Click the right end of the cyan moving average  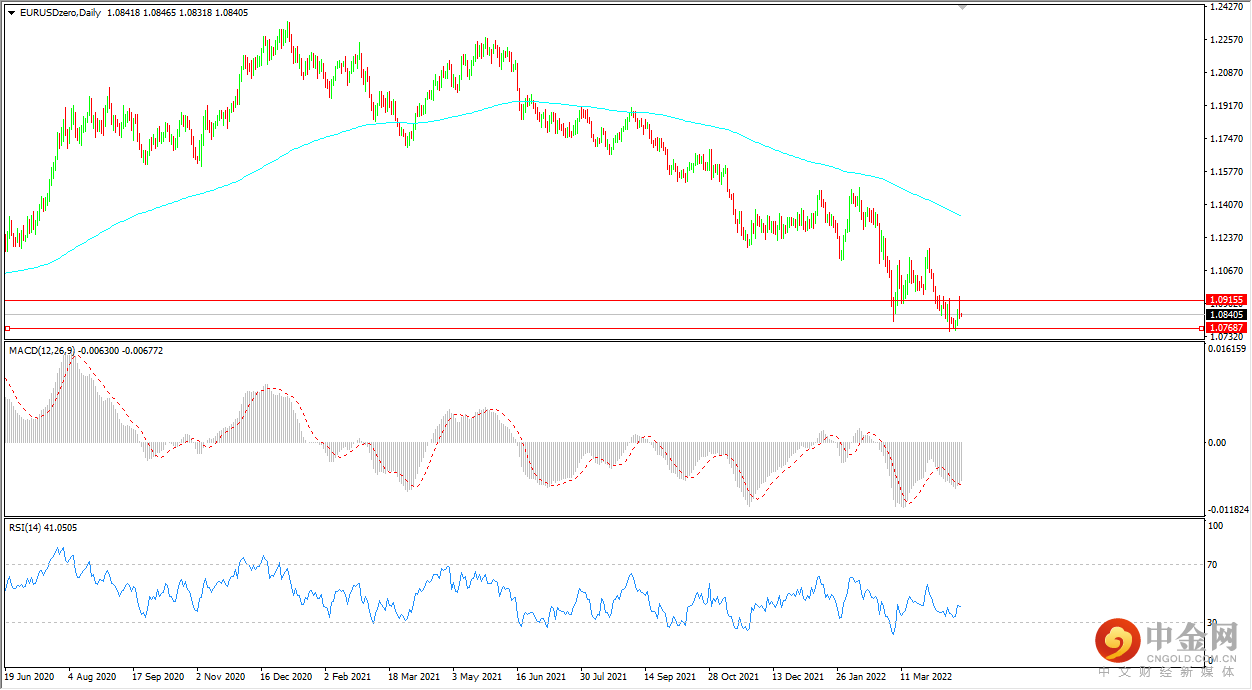960,215
